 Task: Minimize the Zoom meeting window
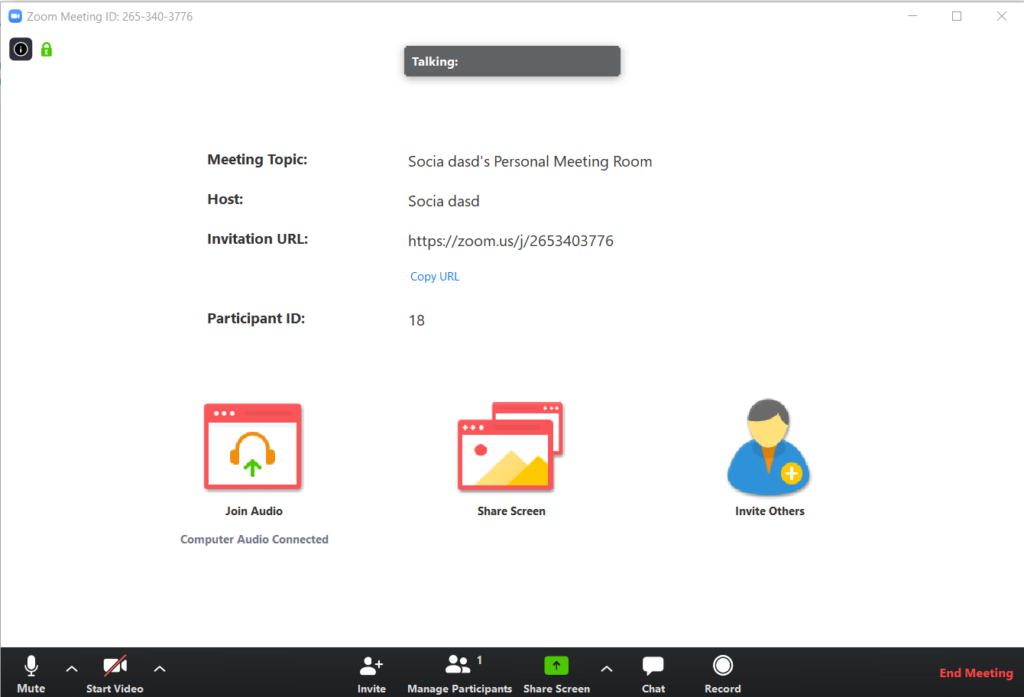[x=912, y=16]
